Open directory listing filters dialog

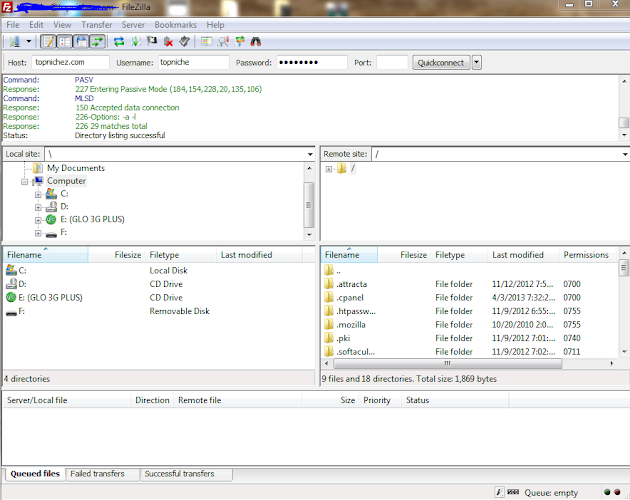coord(207,41)
